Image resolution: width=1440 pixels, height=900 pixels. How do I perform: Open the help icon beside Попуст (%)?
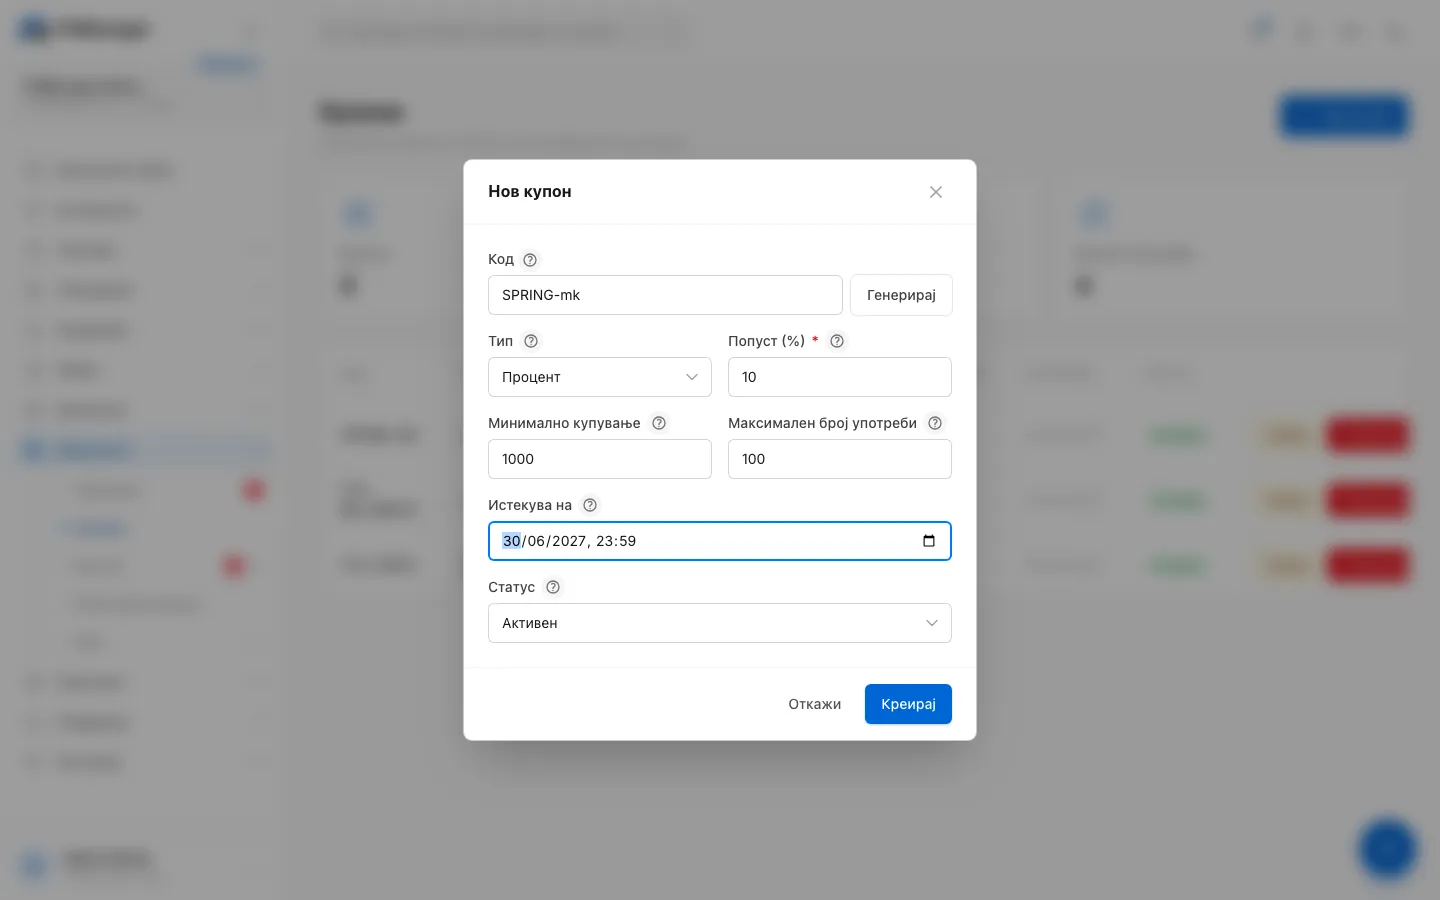pyautogui.click(x=837, y=342)
